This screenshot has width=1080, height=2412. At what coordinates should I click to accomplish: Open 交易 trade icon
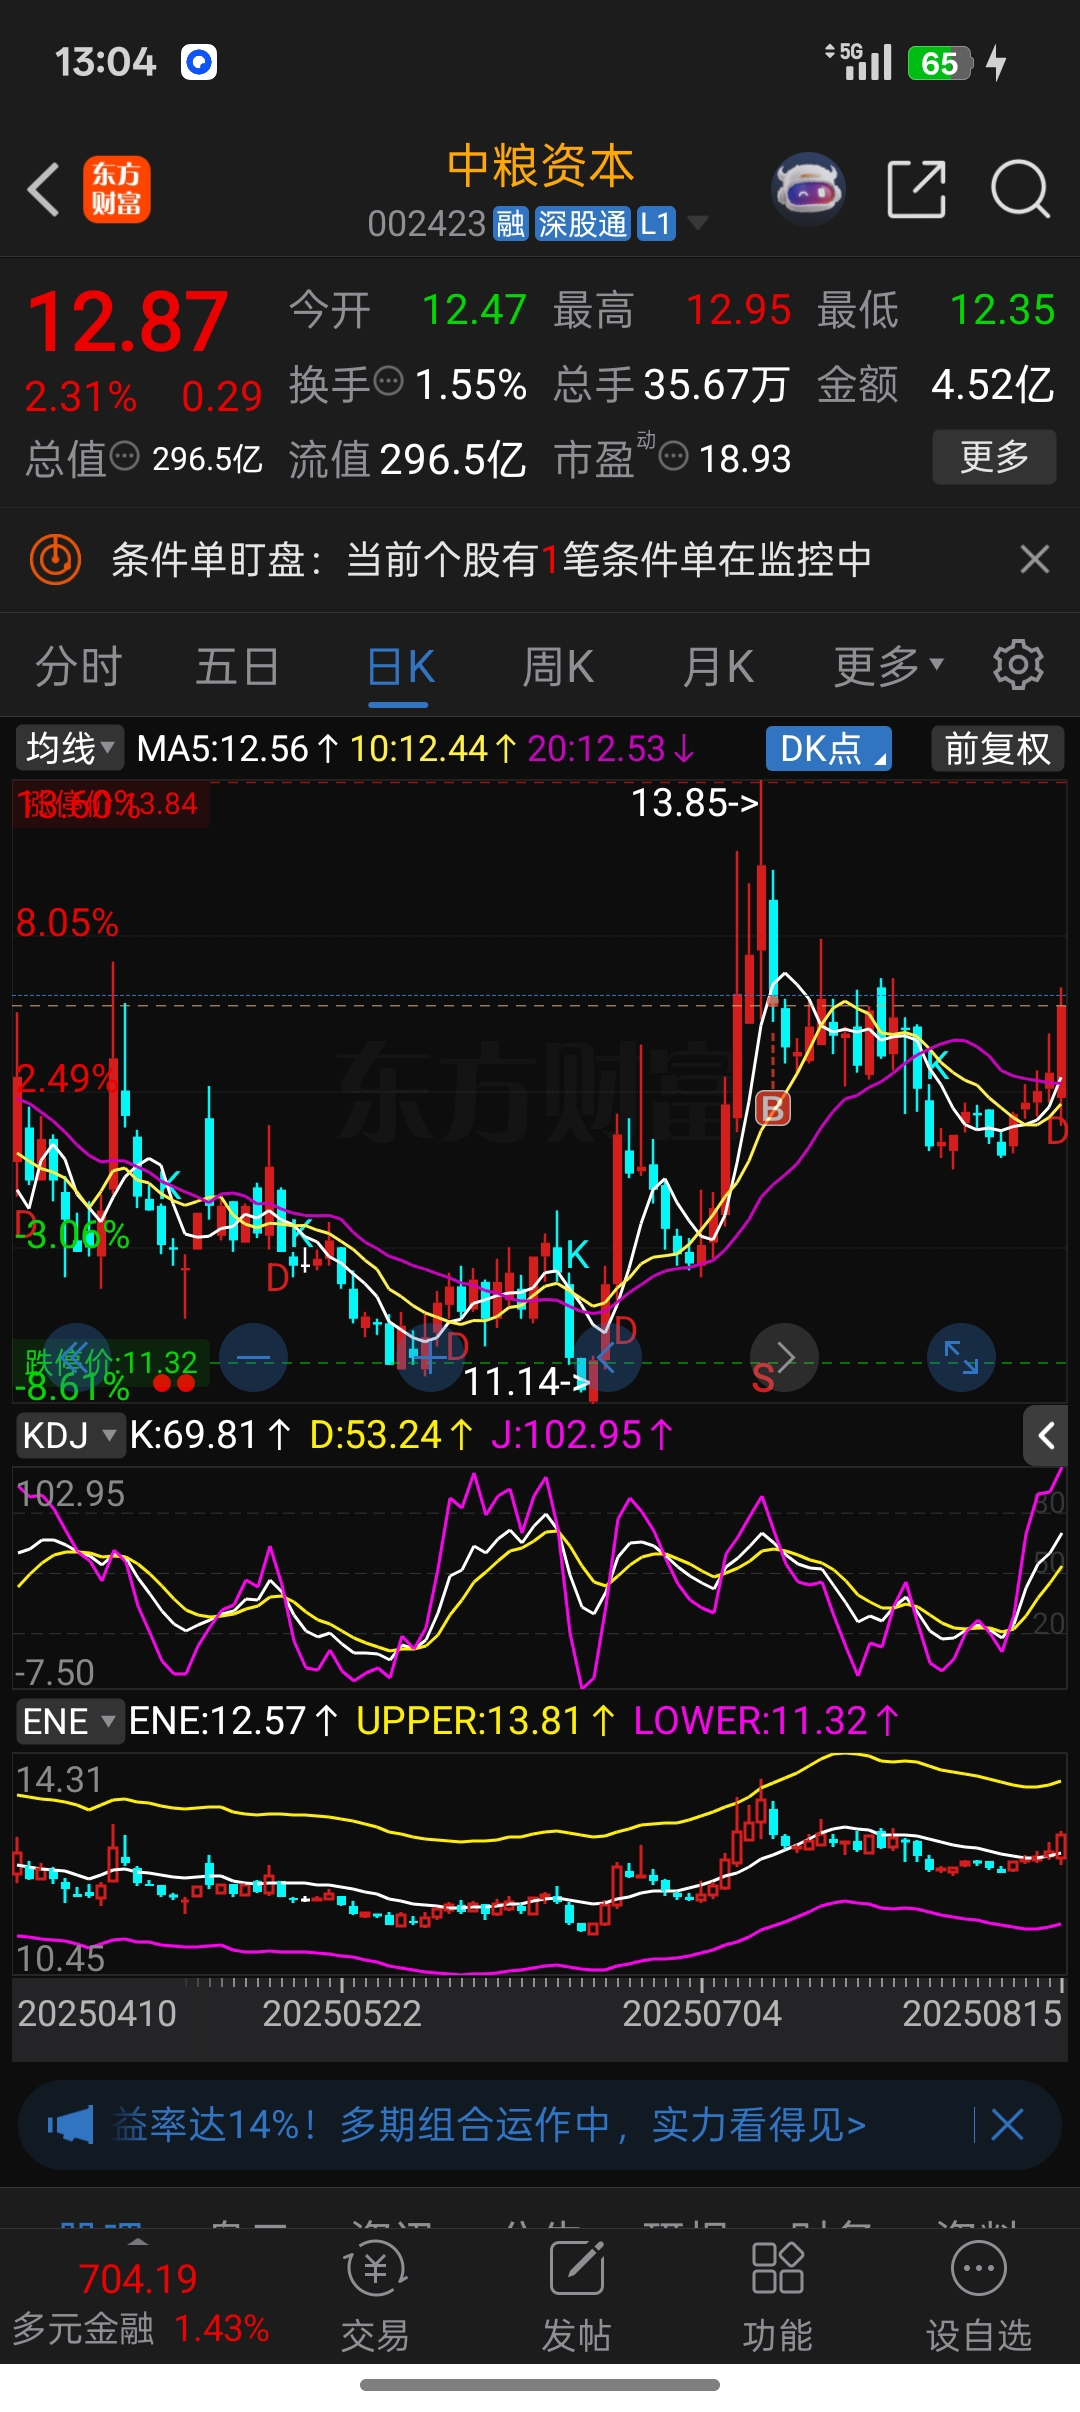[x=376, y=2296]
